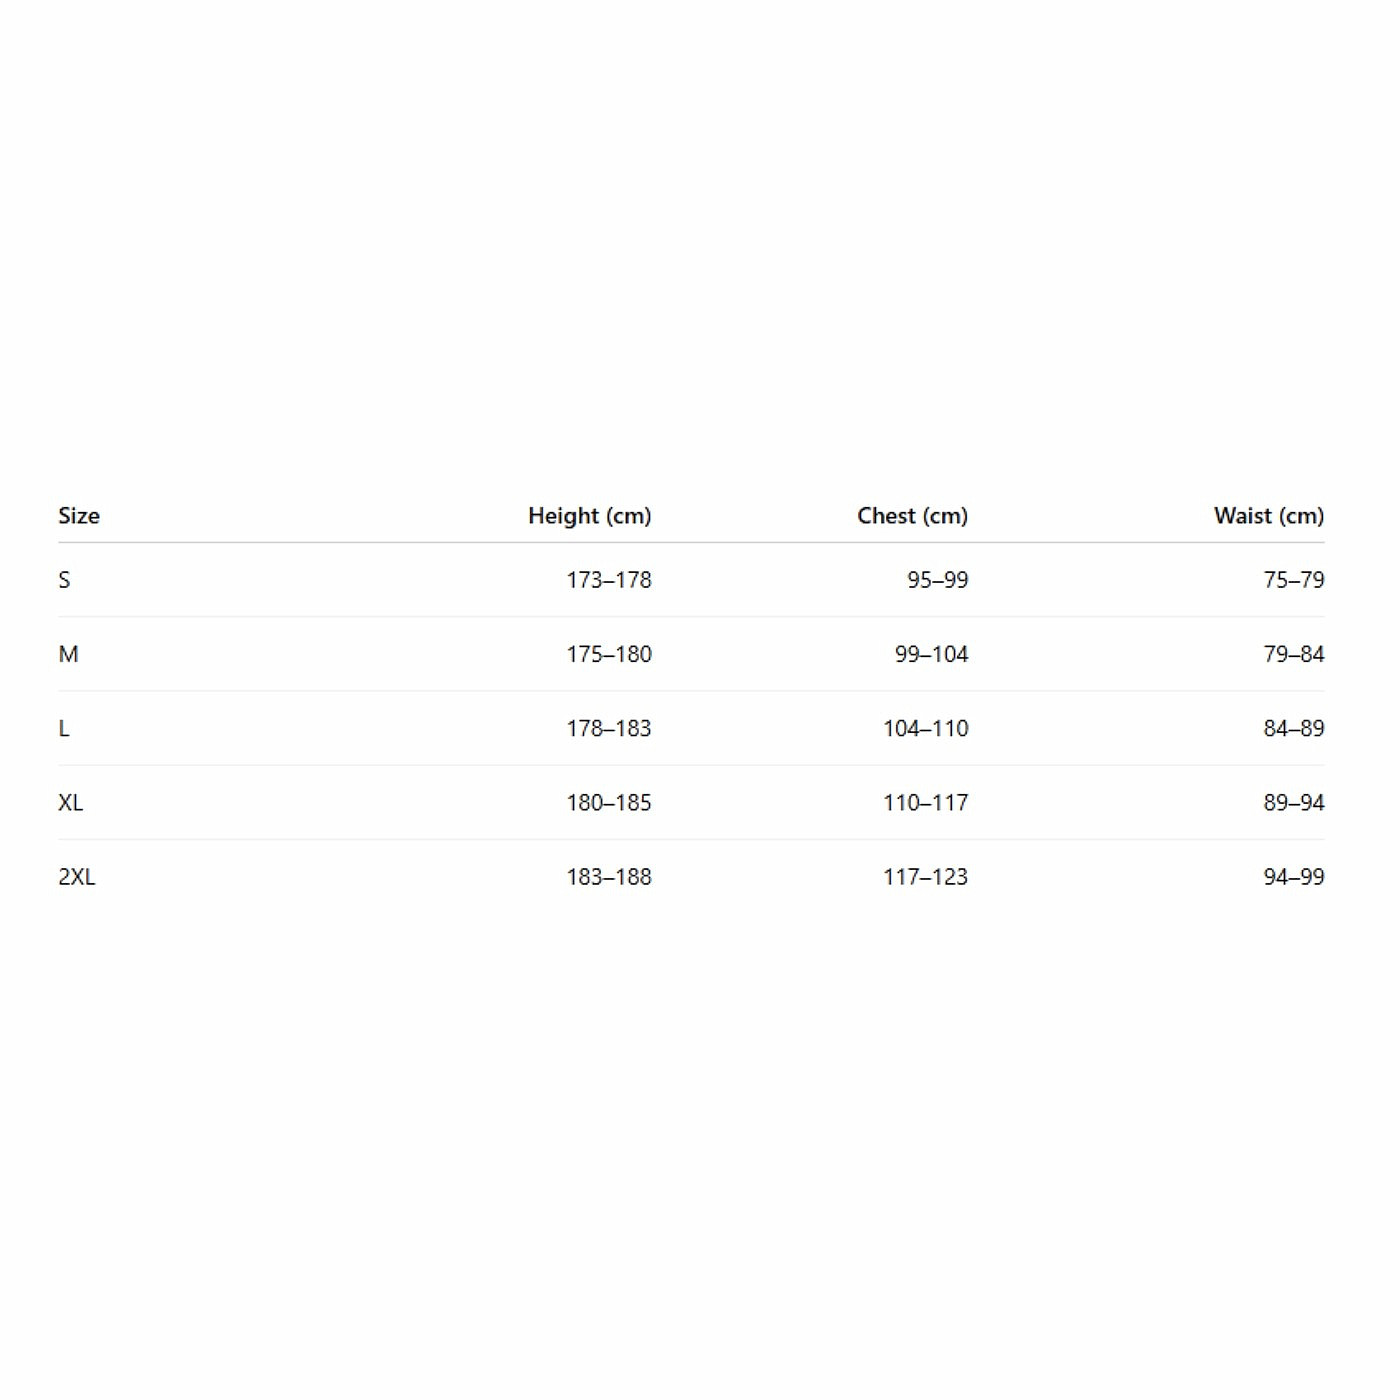Click height value 173–178
Screen dimensions: 1400x1400
click(608, 580)
